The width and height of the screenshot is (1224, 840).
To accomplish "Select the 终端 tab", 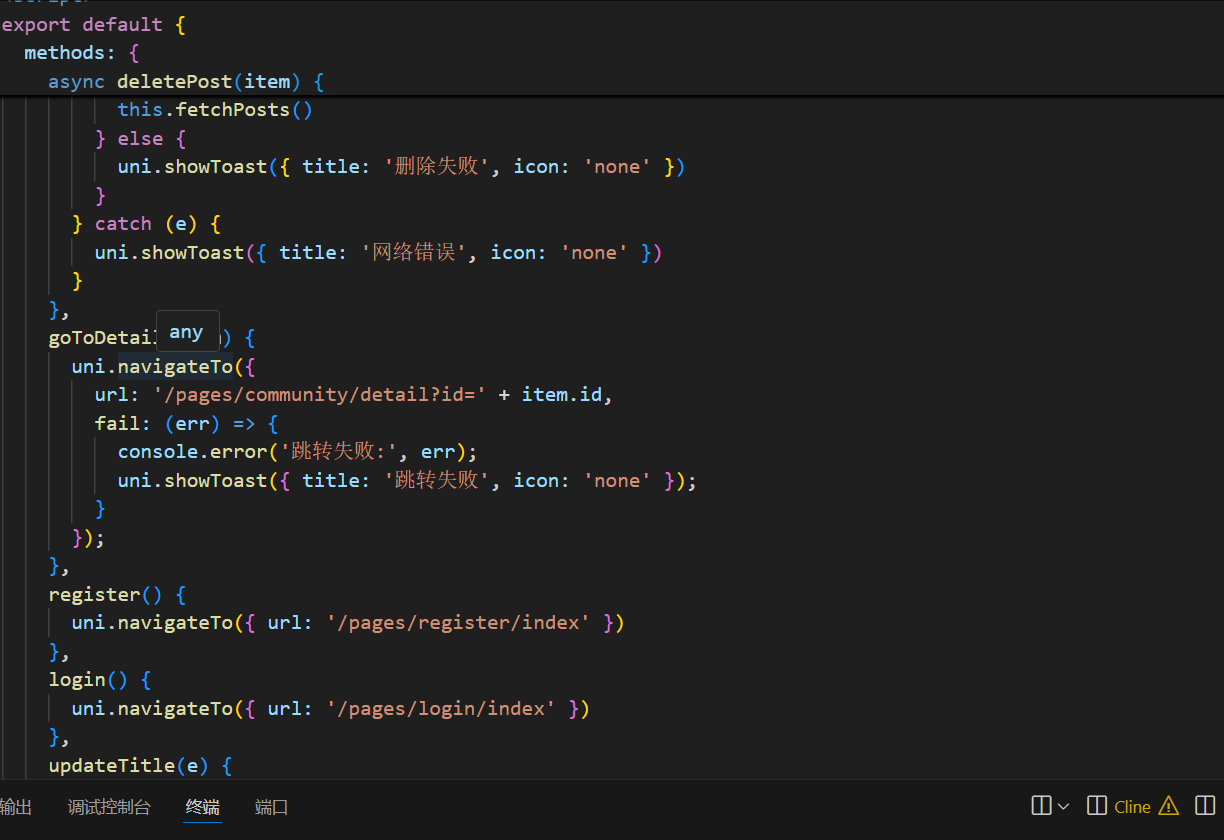I will coord(203,807).
